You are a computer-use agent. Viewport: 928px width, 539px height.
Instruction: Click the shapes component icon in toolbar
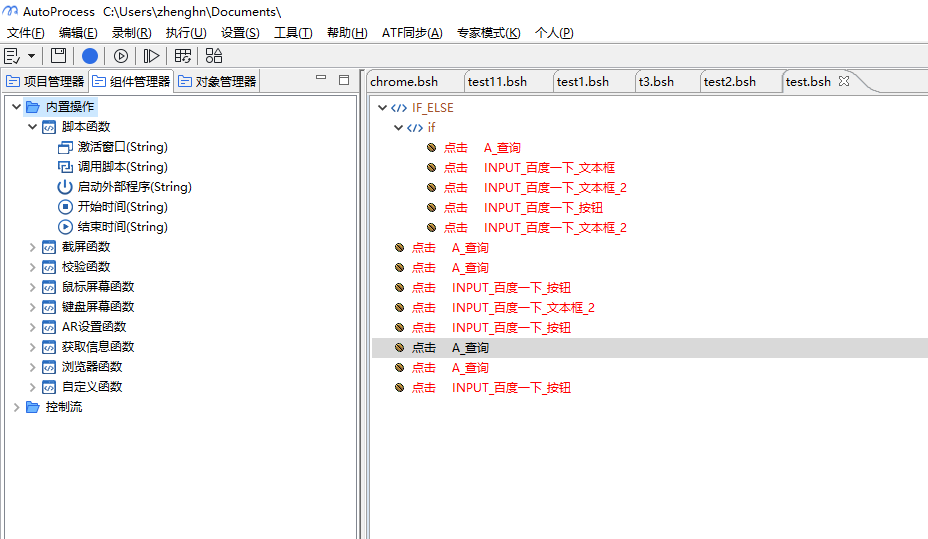tap(214, 56)
